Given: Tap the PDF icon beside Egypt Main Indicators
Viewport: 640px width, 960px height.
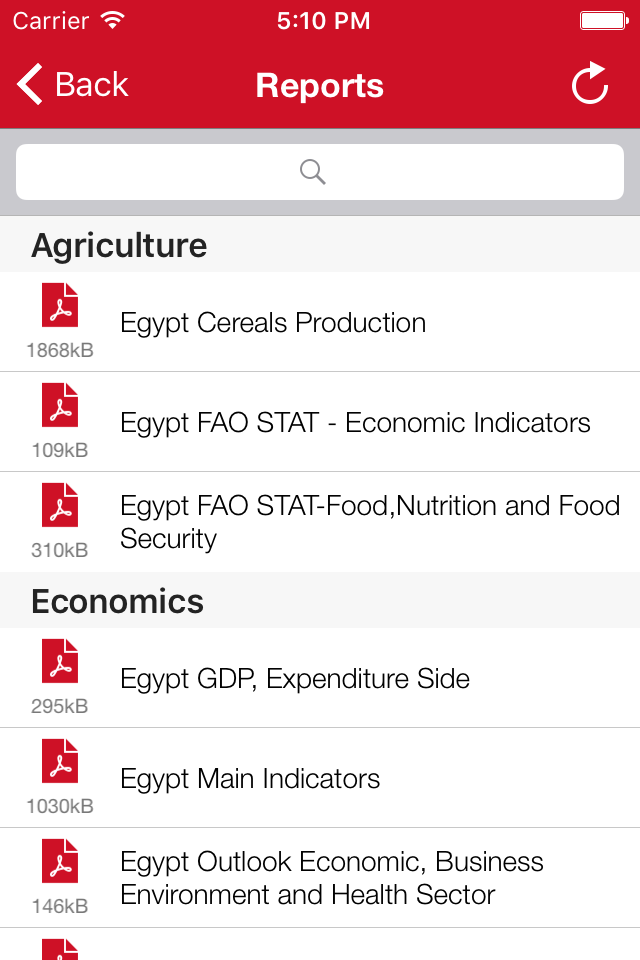Looking at the screenshot, I should pos(59,763).
